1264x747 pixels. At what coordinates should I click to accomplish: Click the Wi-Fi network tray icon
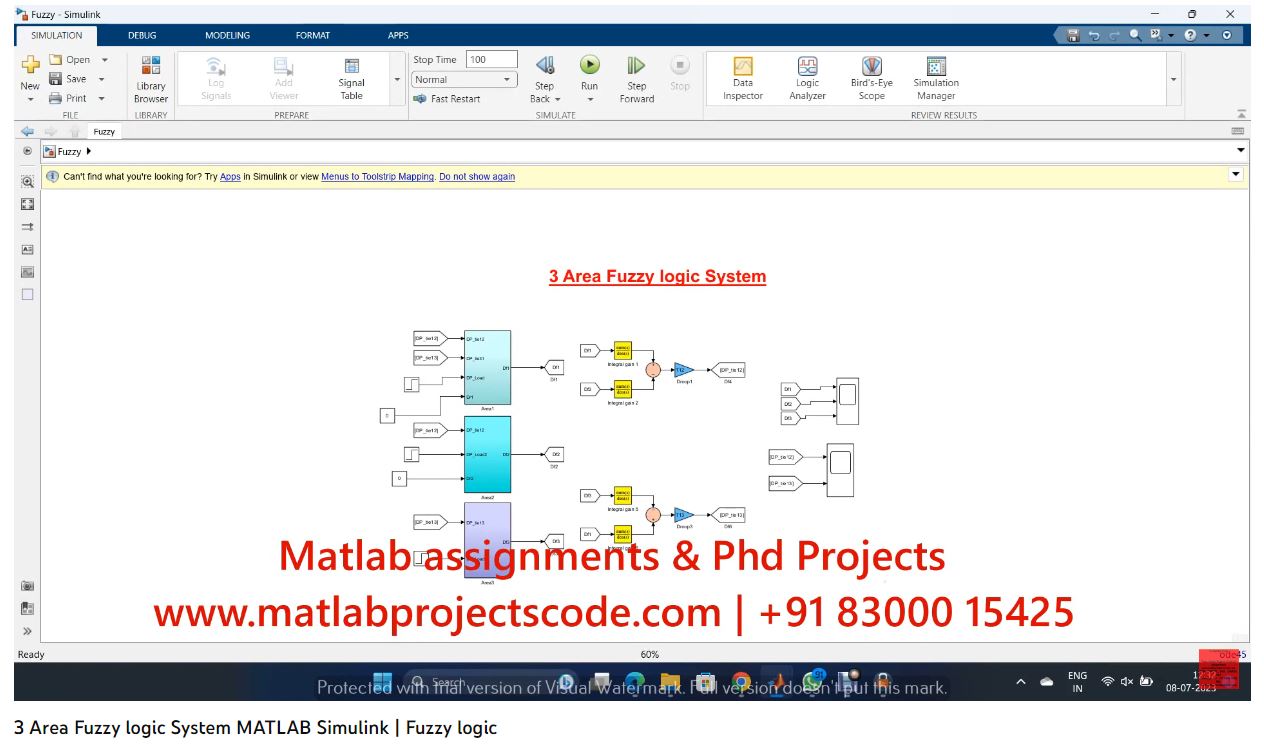click(x=1107, y=682)
